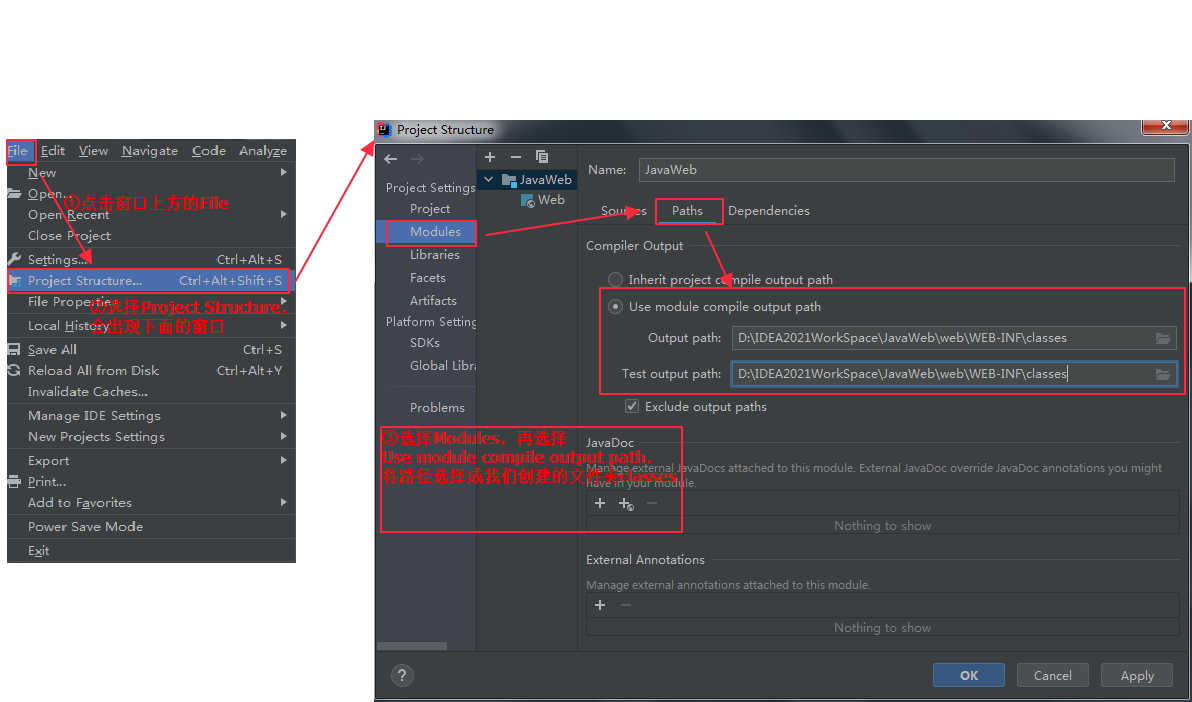This screenshot has height=702, width=1192.
Task: Add a new module with plus icon
Action: coord(490,157)
